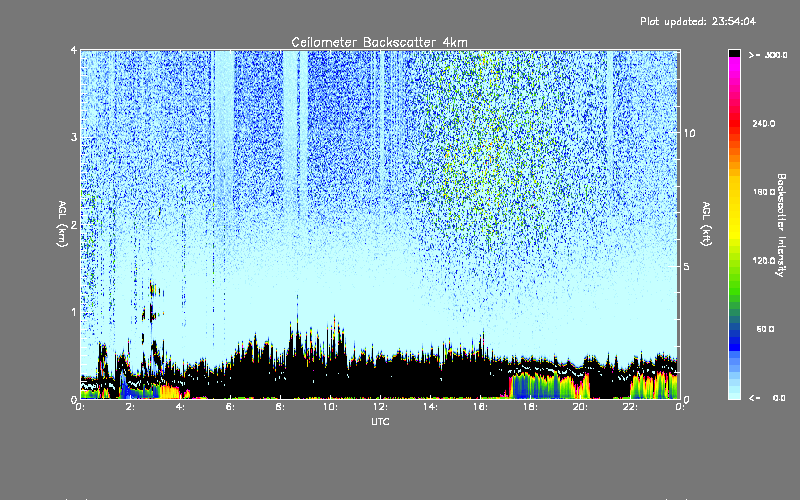Viewport: 800px width, 500px height.
Task: Click the '1' km tick on the left axis
Action: click(x=74, y=312)
